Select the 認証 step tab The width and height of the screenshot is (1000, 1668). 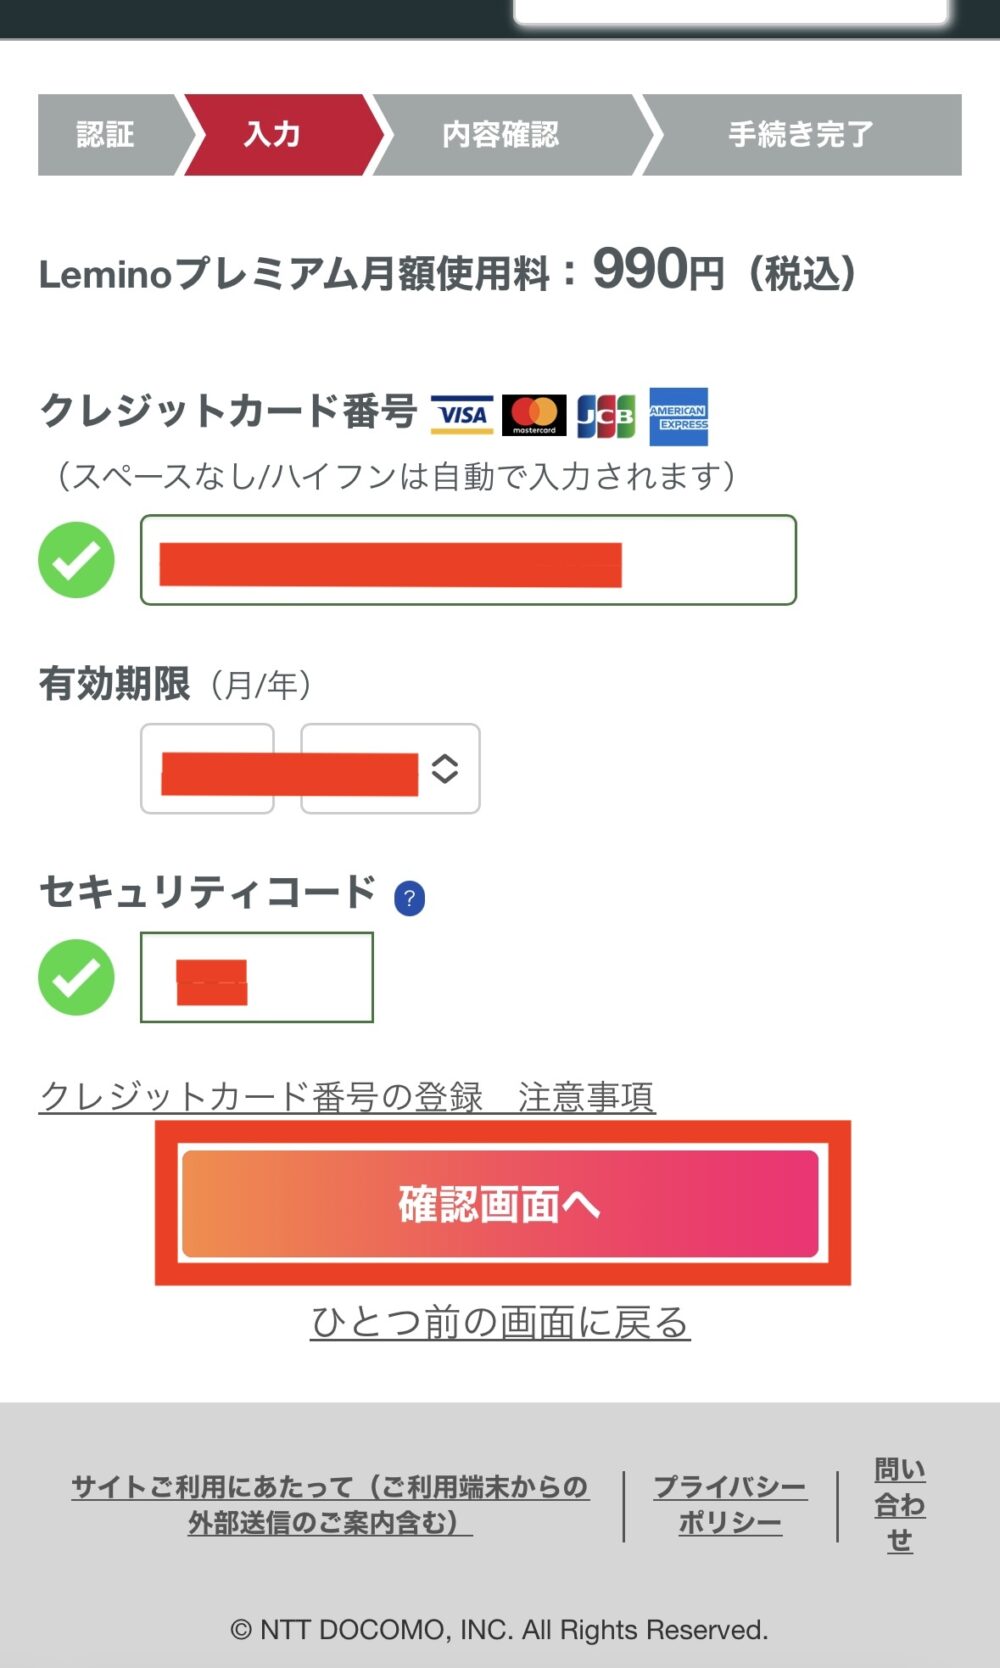point(106,135)
